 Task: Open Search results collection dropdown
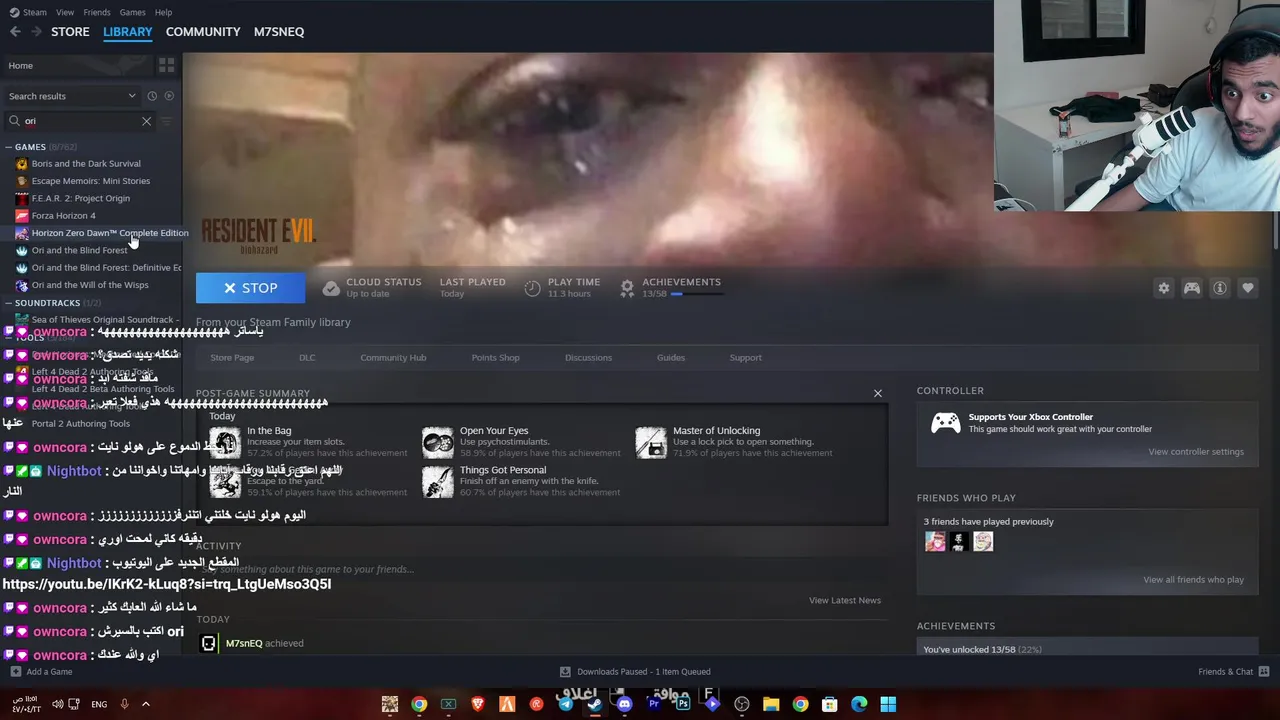(x=72, y=96)
